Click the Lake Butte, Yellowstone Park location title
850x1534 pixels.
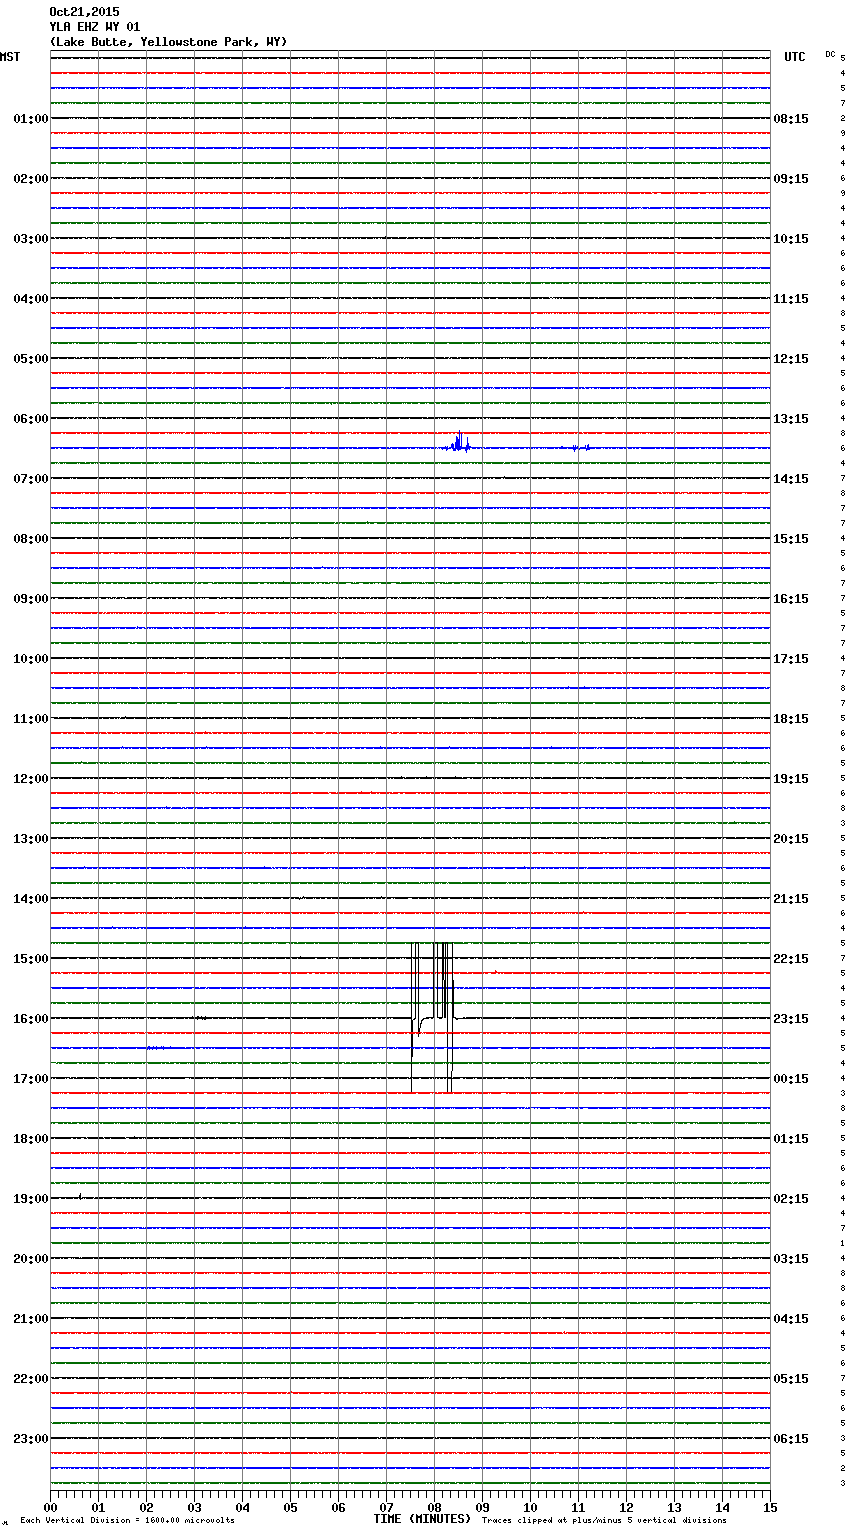(x=168, y=42)
